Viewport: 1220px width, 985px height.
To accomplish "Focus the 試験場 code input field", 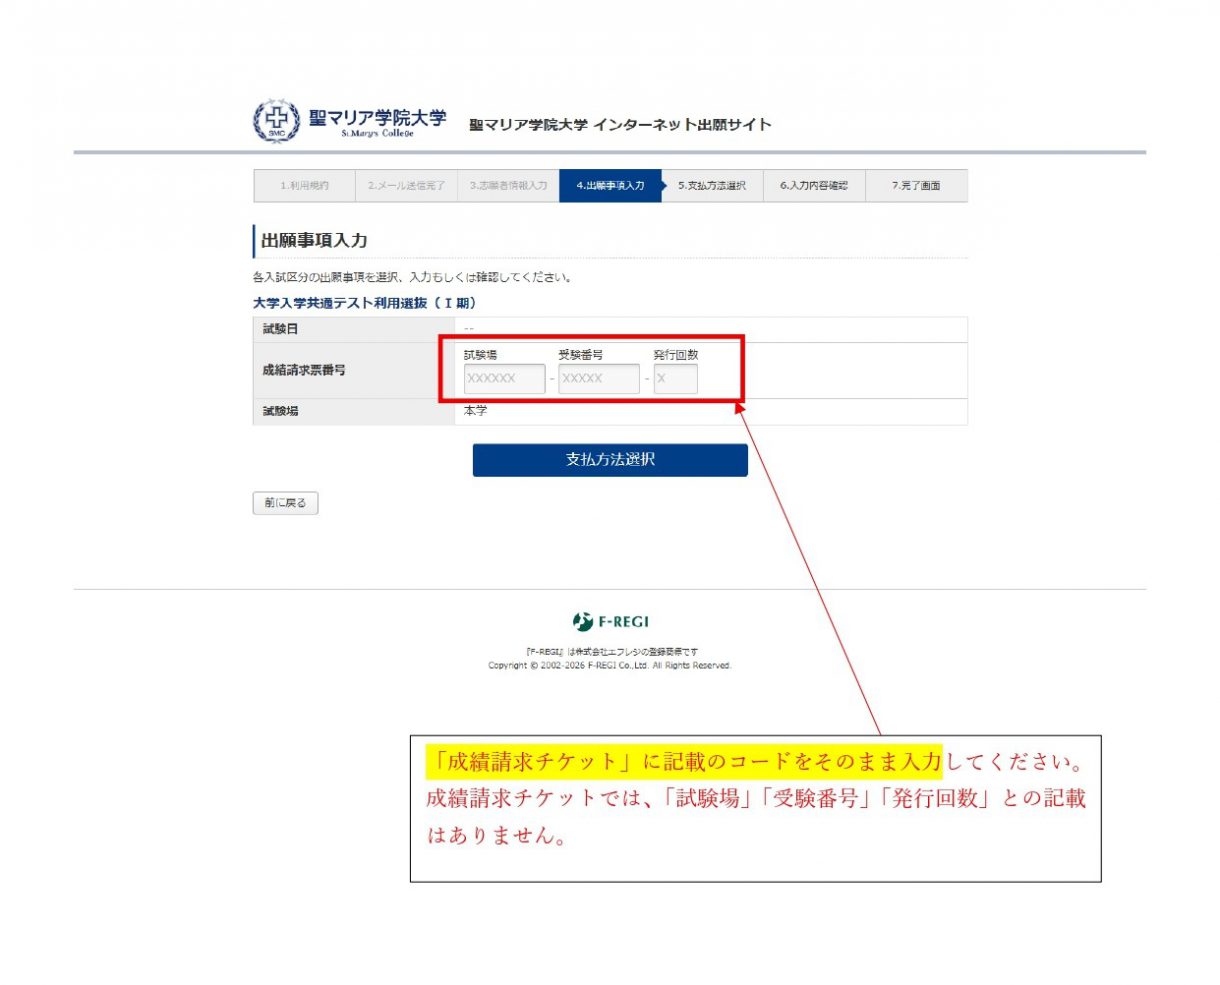I will point(504,379).
